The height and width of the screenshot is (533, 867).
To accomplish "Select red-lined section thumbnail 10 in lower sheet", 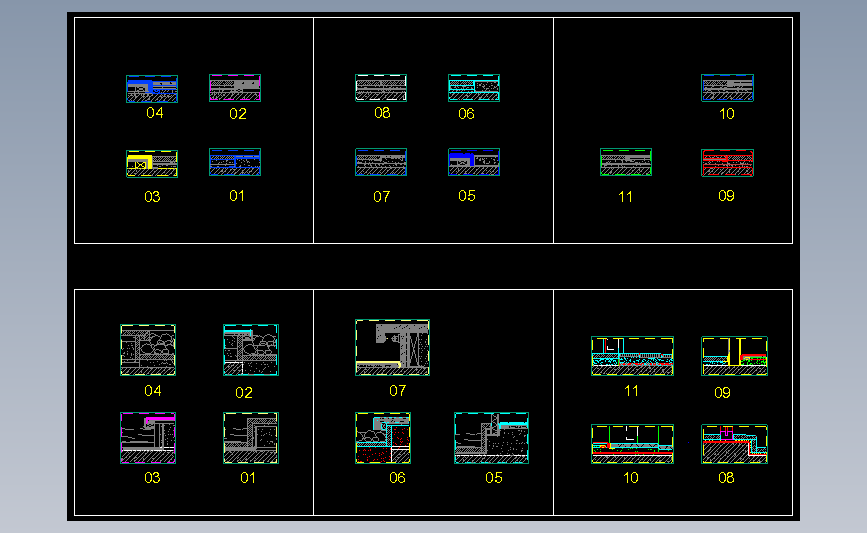I will [x=633, y=444].
